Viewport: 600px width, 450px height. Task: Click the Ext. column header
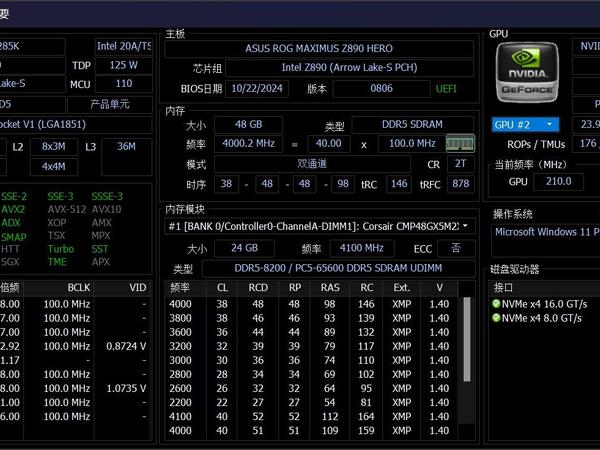pyautogui.click(x=401, y=288)
